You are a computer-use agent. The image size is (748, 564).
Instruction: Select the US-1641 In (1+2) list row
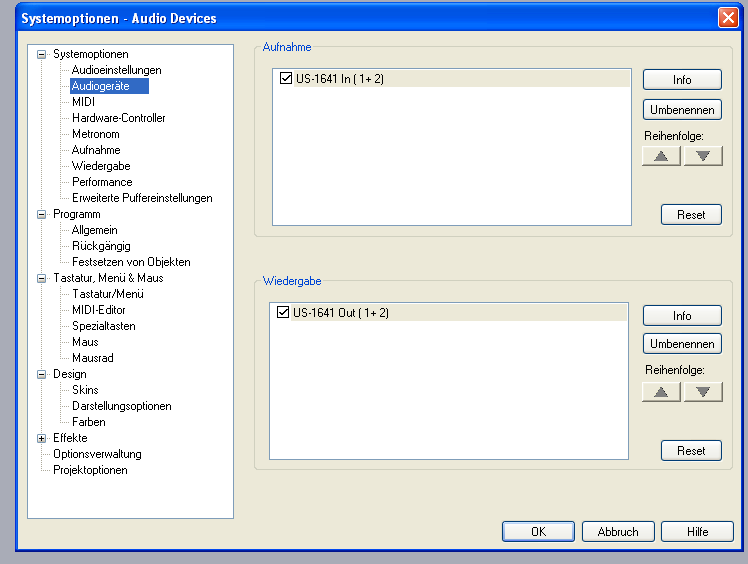point(452,79)
